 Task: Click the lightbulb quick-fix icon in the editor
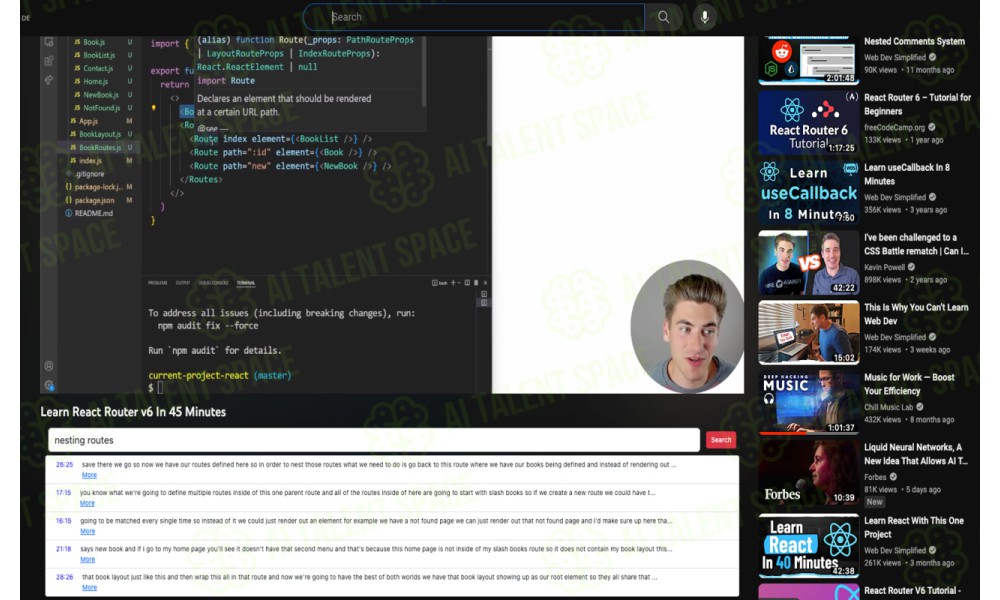(153, 108)
